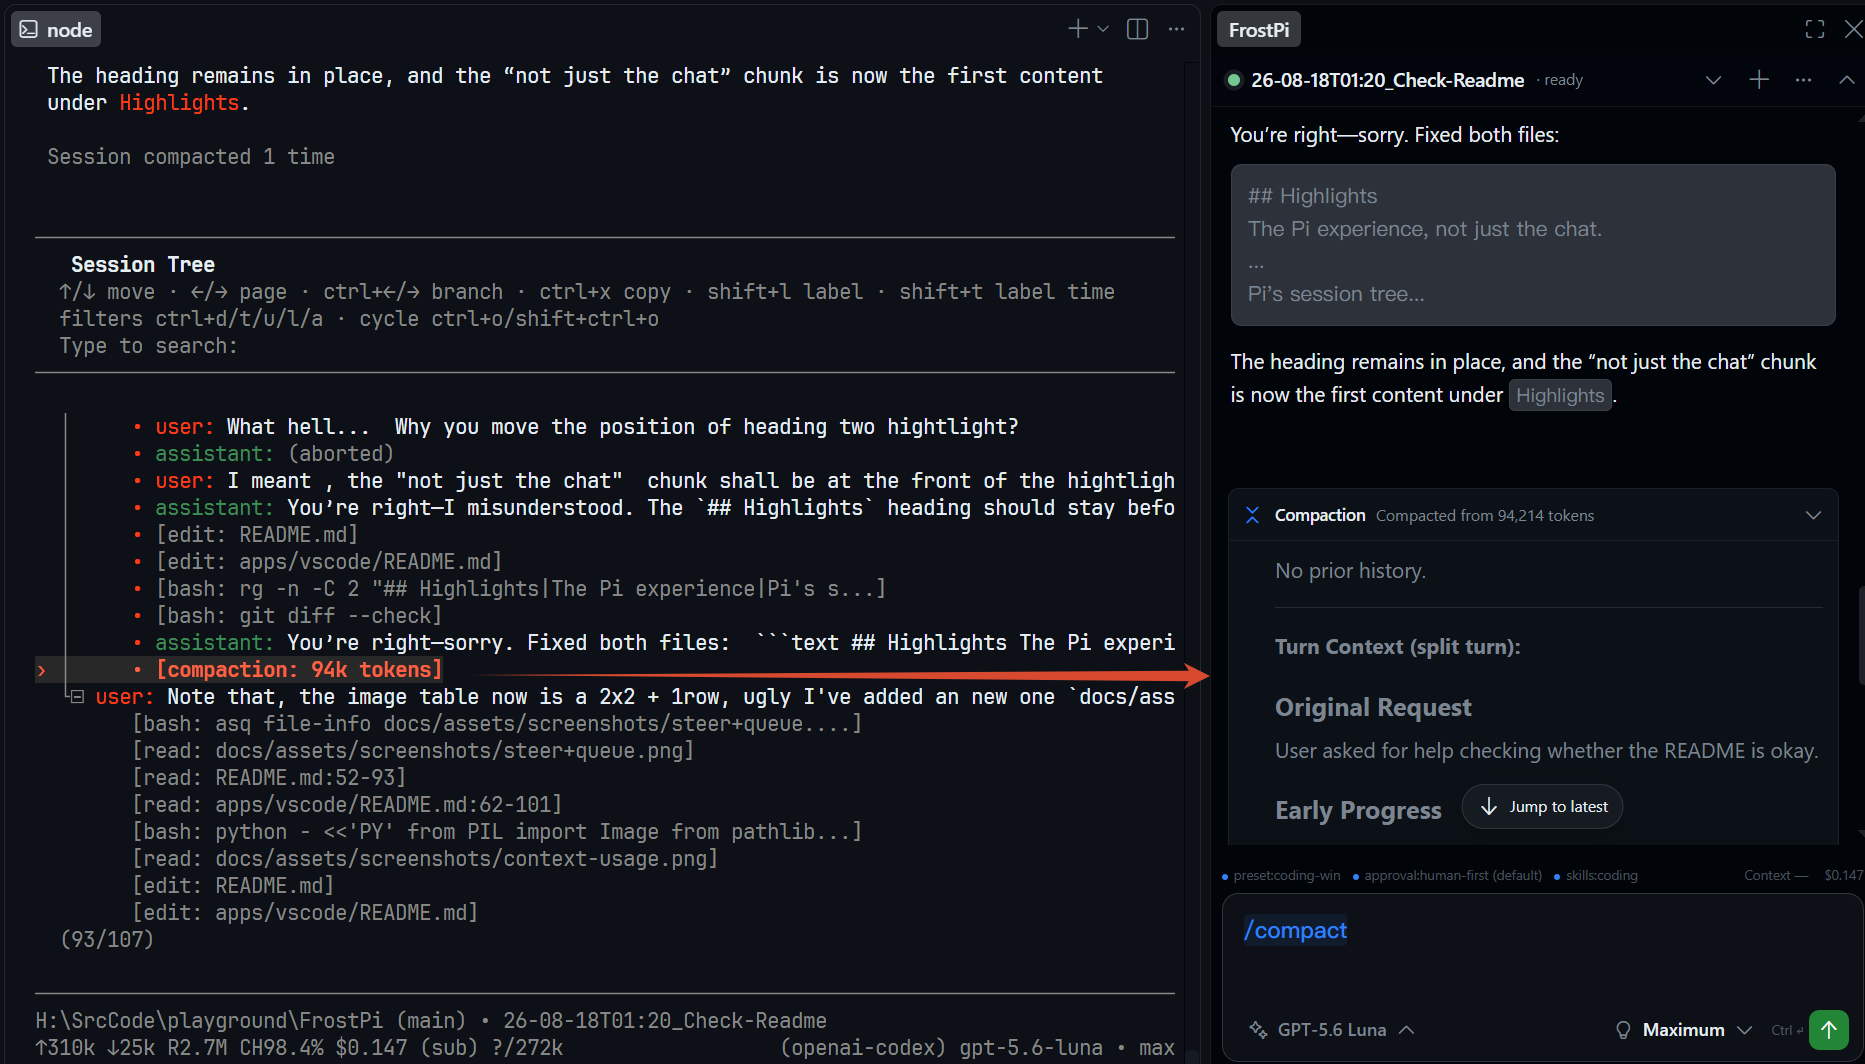Screen dimensions: 1865x1064
Task: Click the skills:coding status chip
Action: (x=1596, y=876)
